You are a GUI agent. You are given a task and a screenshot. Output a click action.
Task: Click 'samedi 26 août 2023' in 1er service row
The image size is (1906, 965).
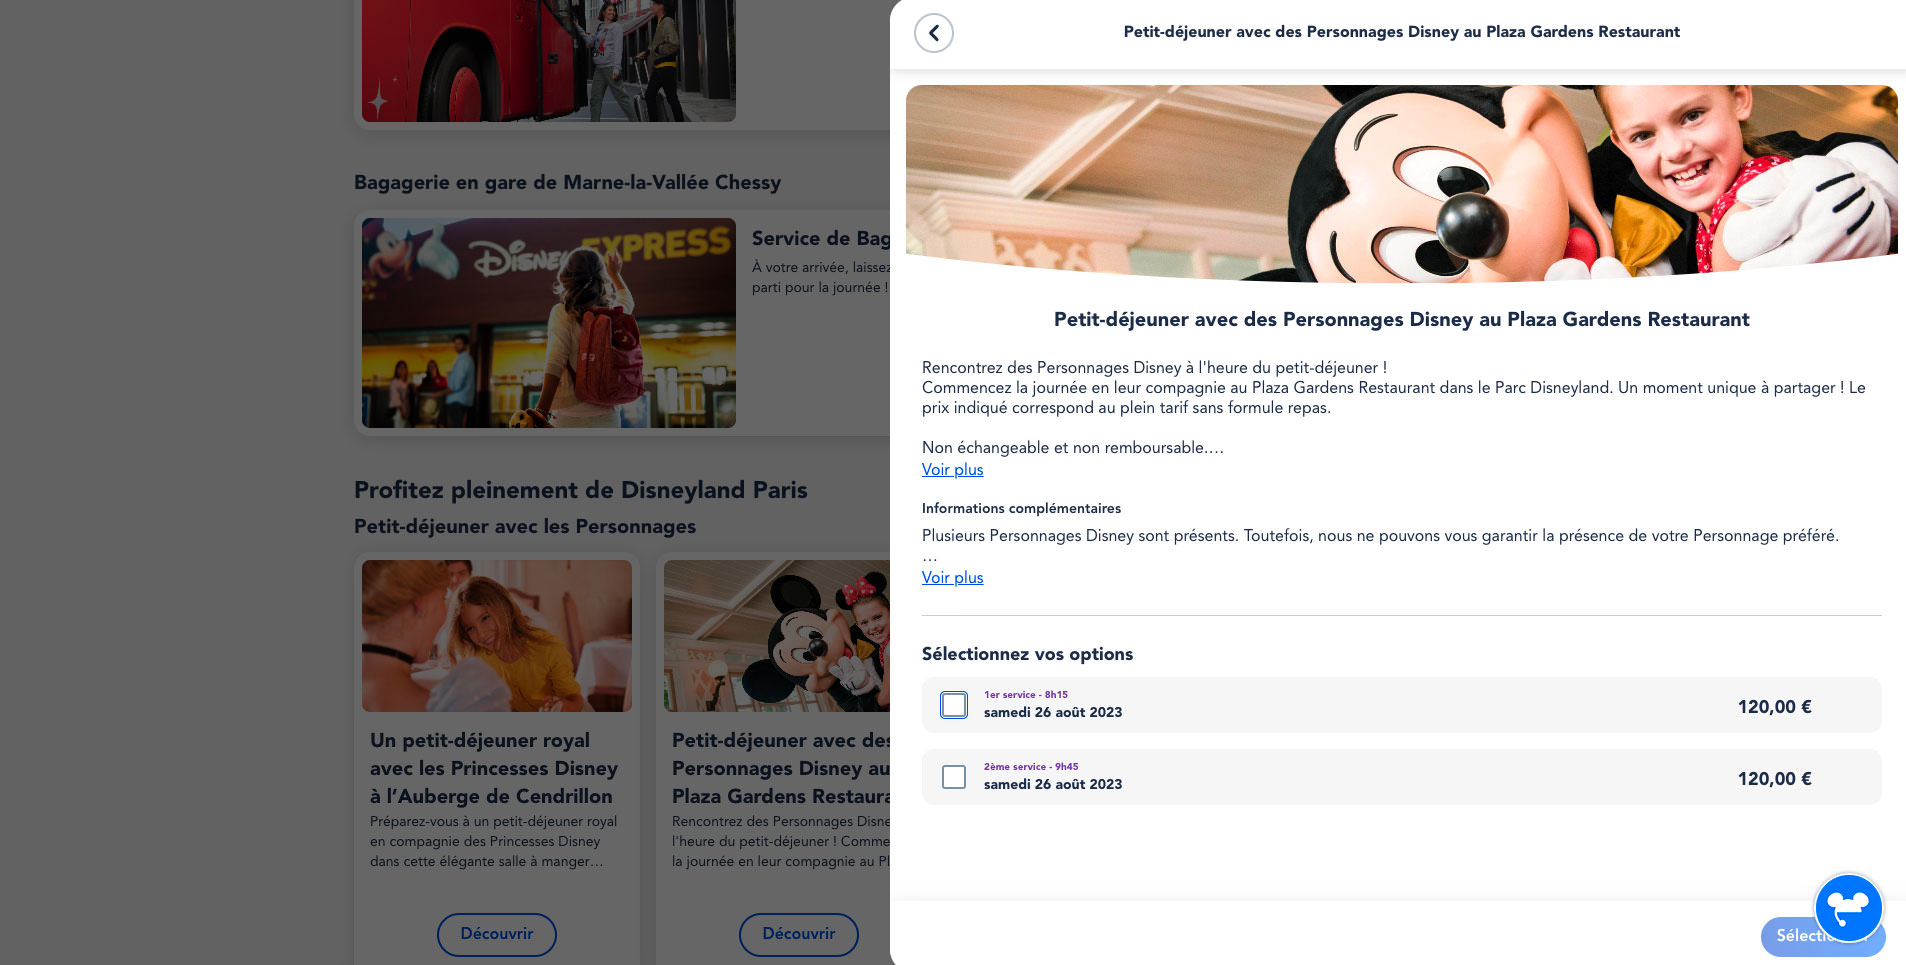pyautogui.click(x=1053, y=713)
